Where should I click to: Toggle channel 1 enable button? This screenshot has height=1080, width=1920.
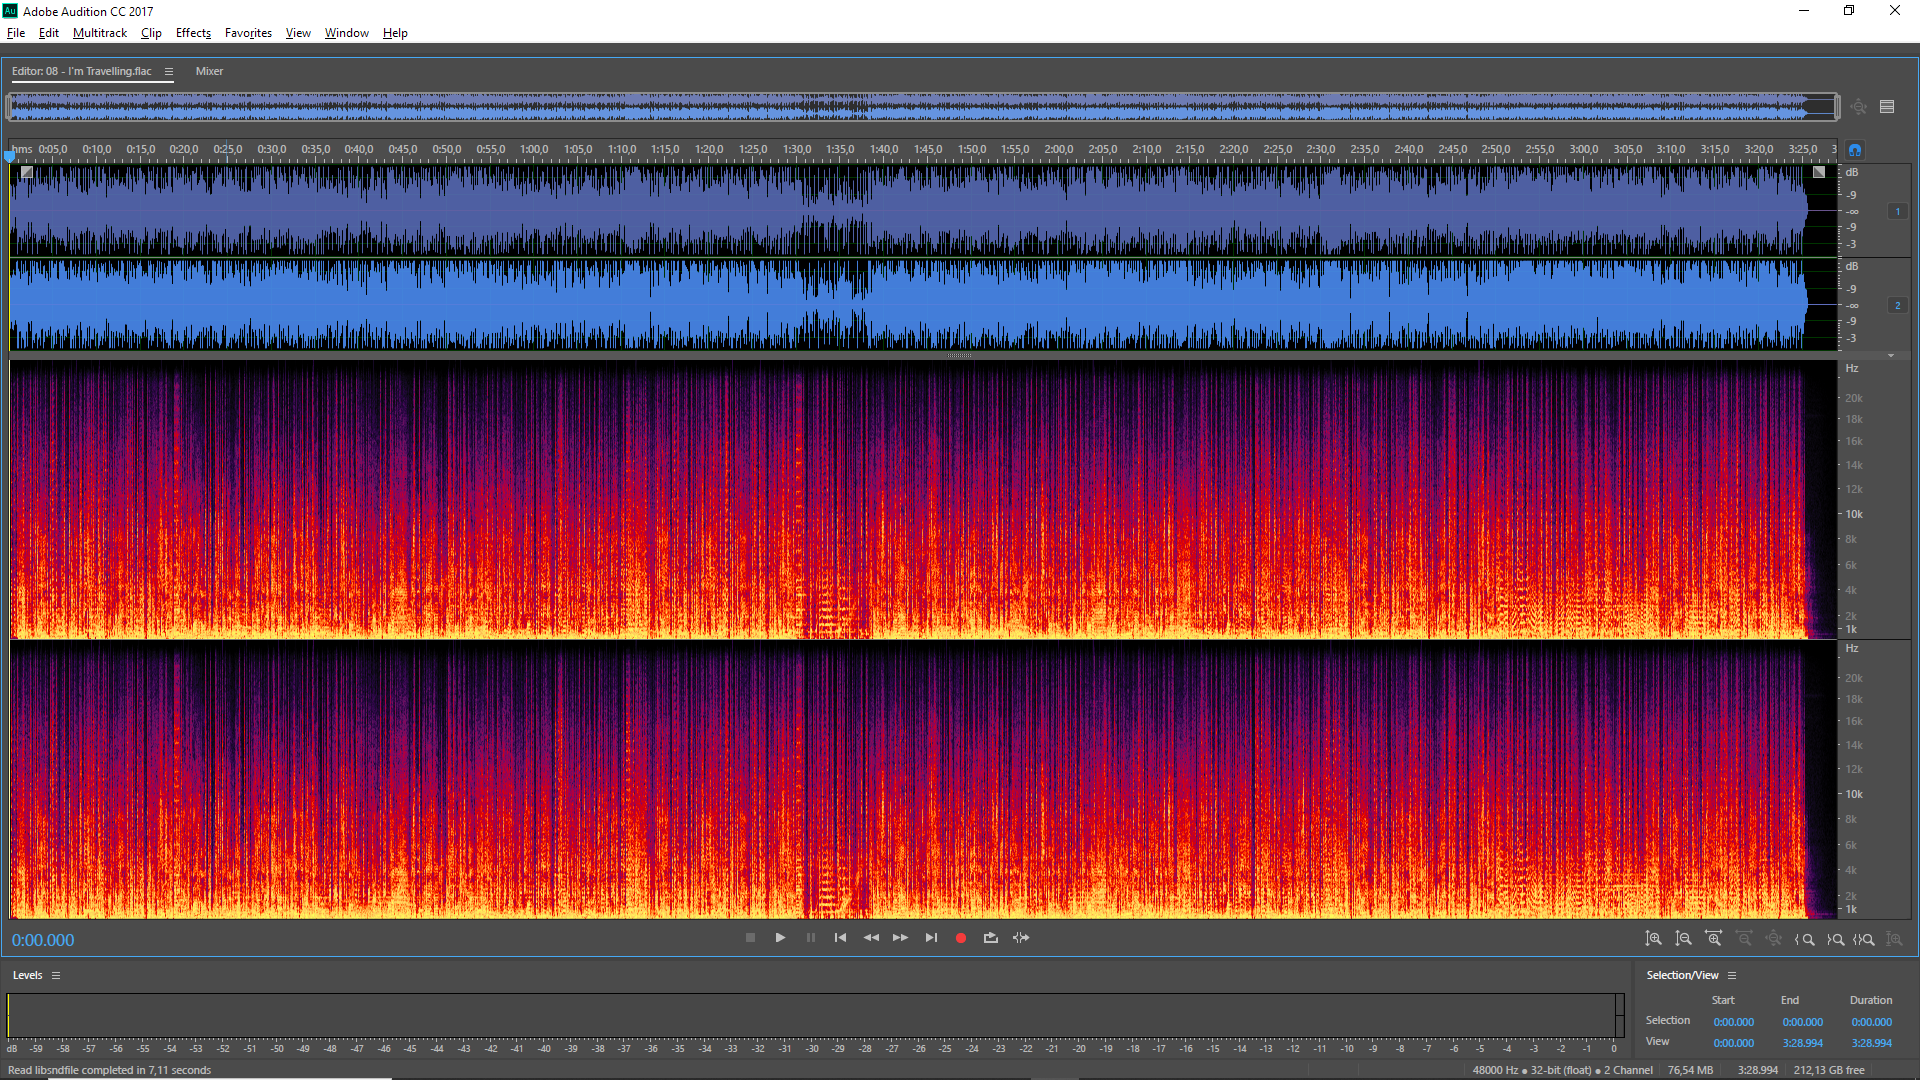[x=1897, y=211]
